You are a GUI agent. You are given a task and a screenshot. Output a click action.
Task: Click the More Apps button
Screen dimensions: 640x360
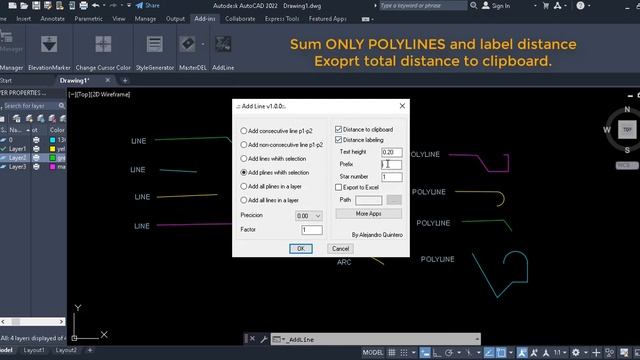pos(369,213)
